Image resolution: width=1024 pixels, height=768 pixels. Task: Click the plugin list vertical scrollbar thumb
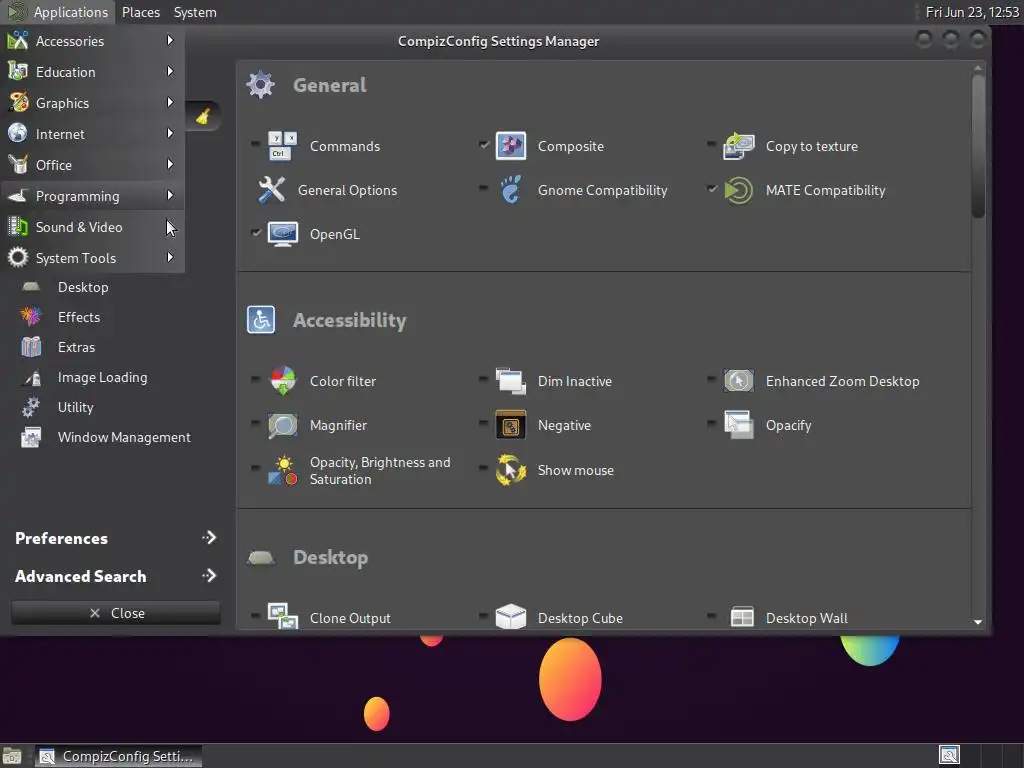tap(978, 146)
